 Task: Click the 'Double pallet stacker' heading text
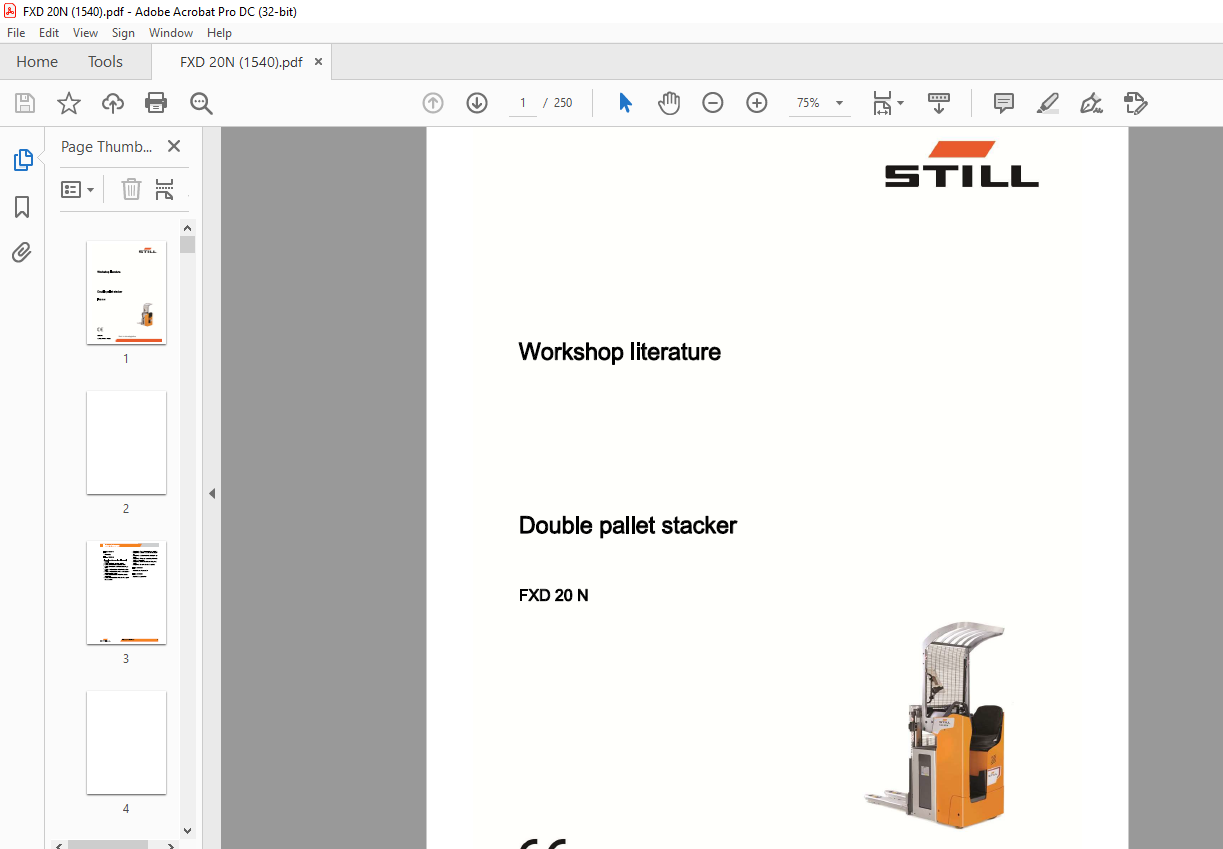click(628, 526)
